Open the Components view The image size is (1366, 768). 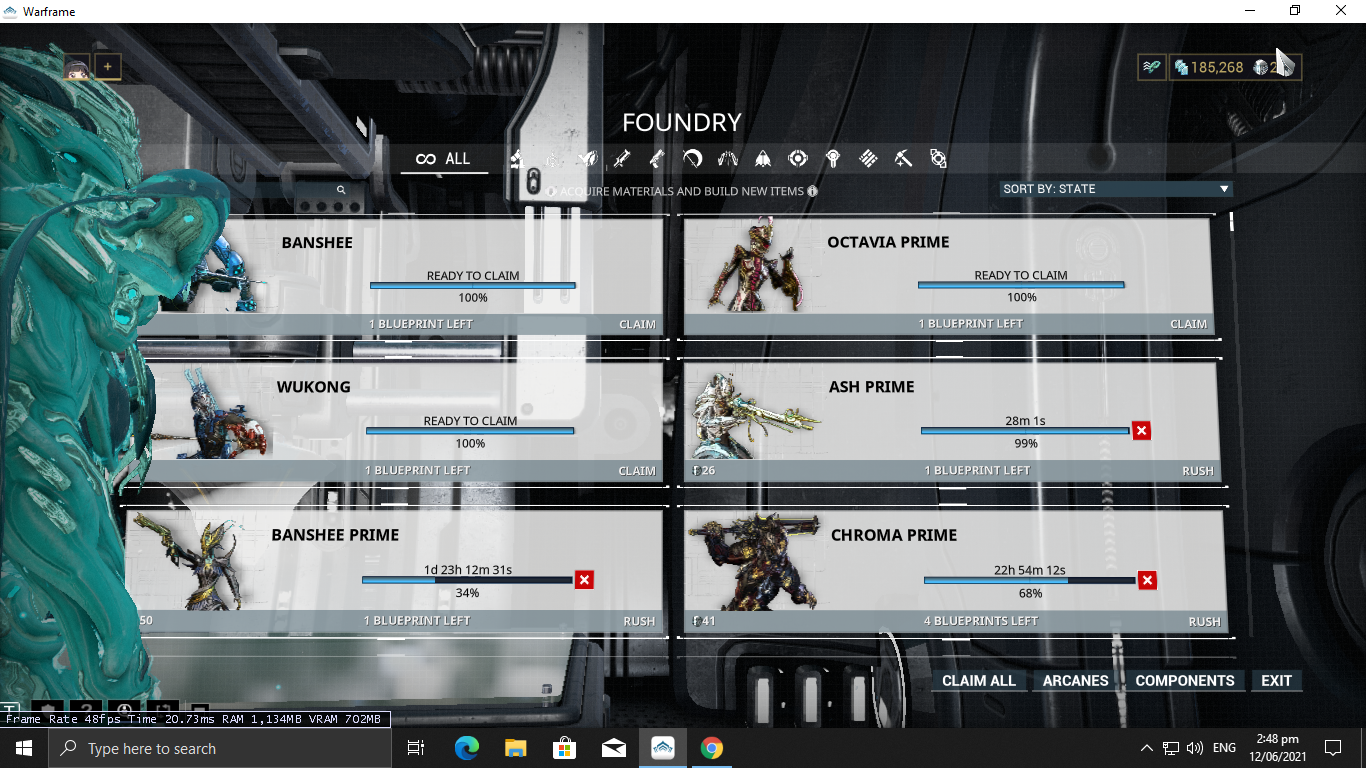point(1185,680)
